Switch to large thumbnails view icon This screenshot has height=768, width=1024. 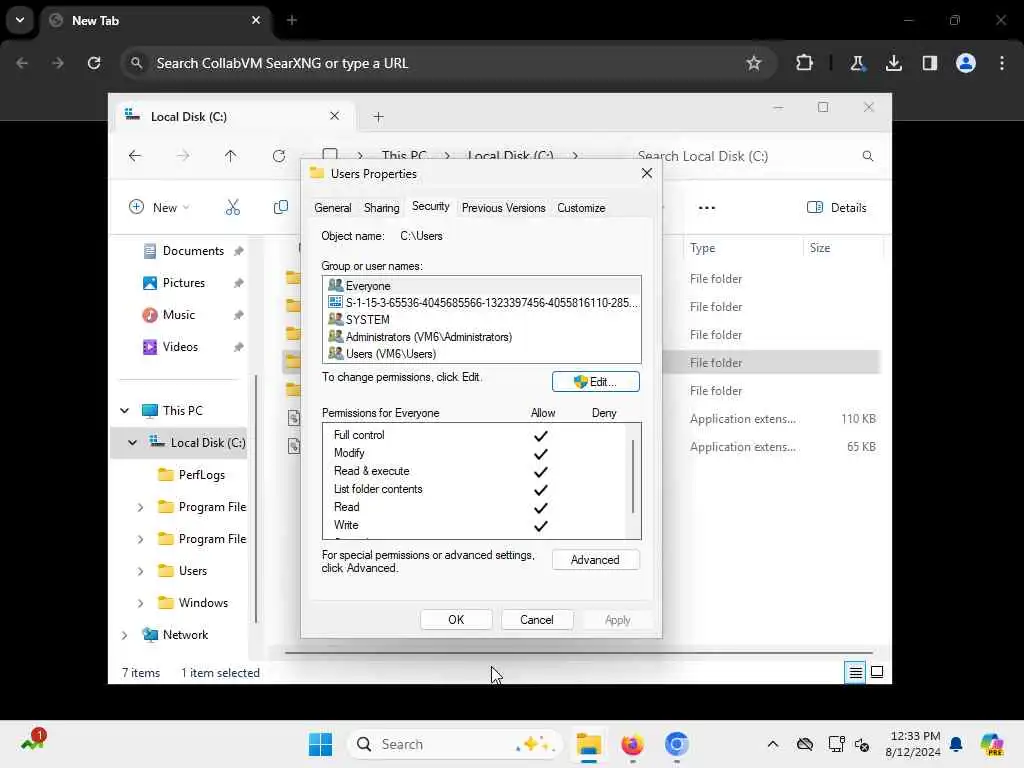[x=877, y=672]
